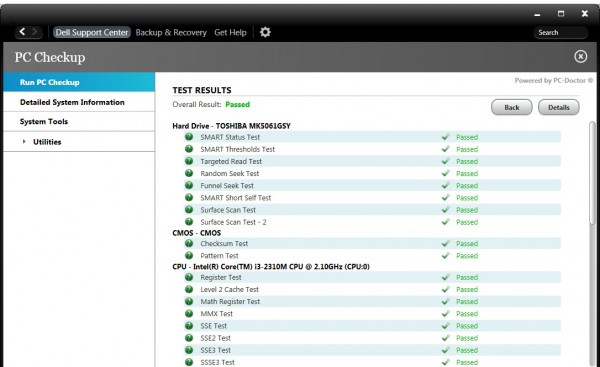Click Passed status for Targeted Read Test
600x367 pixels.
(467, 161)
